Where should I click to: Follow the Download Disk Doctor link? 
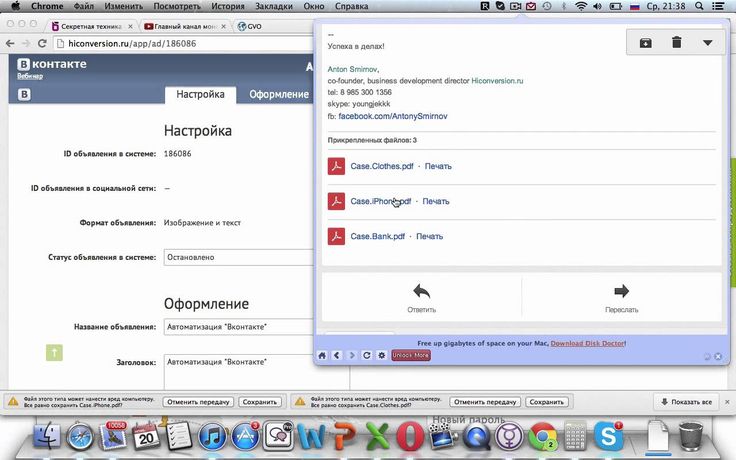point(588,343)
